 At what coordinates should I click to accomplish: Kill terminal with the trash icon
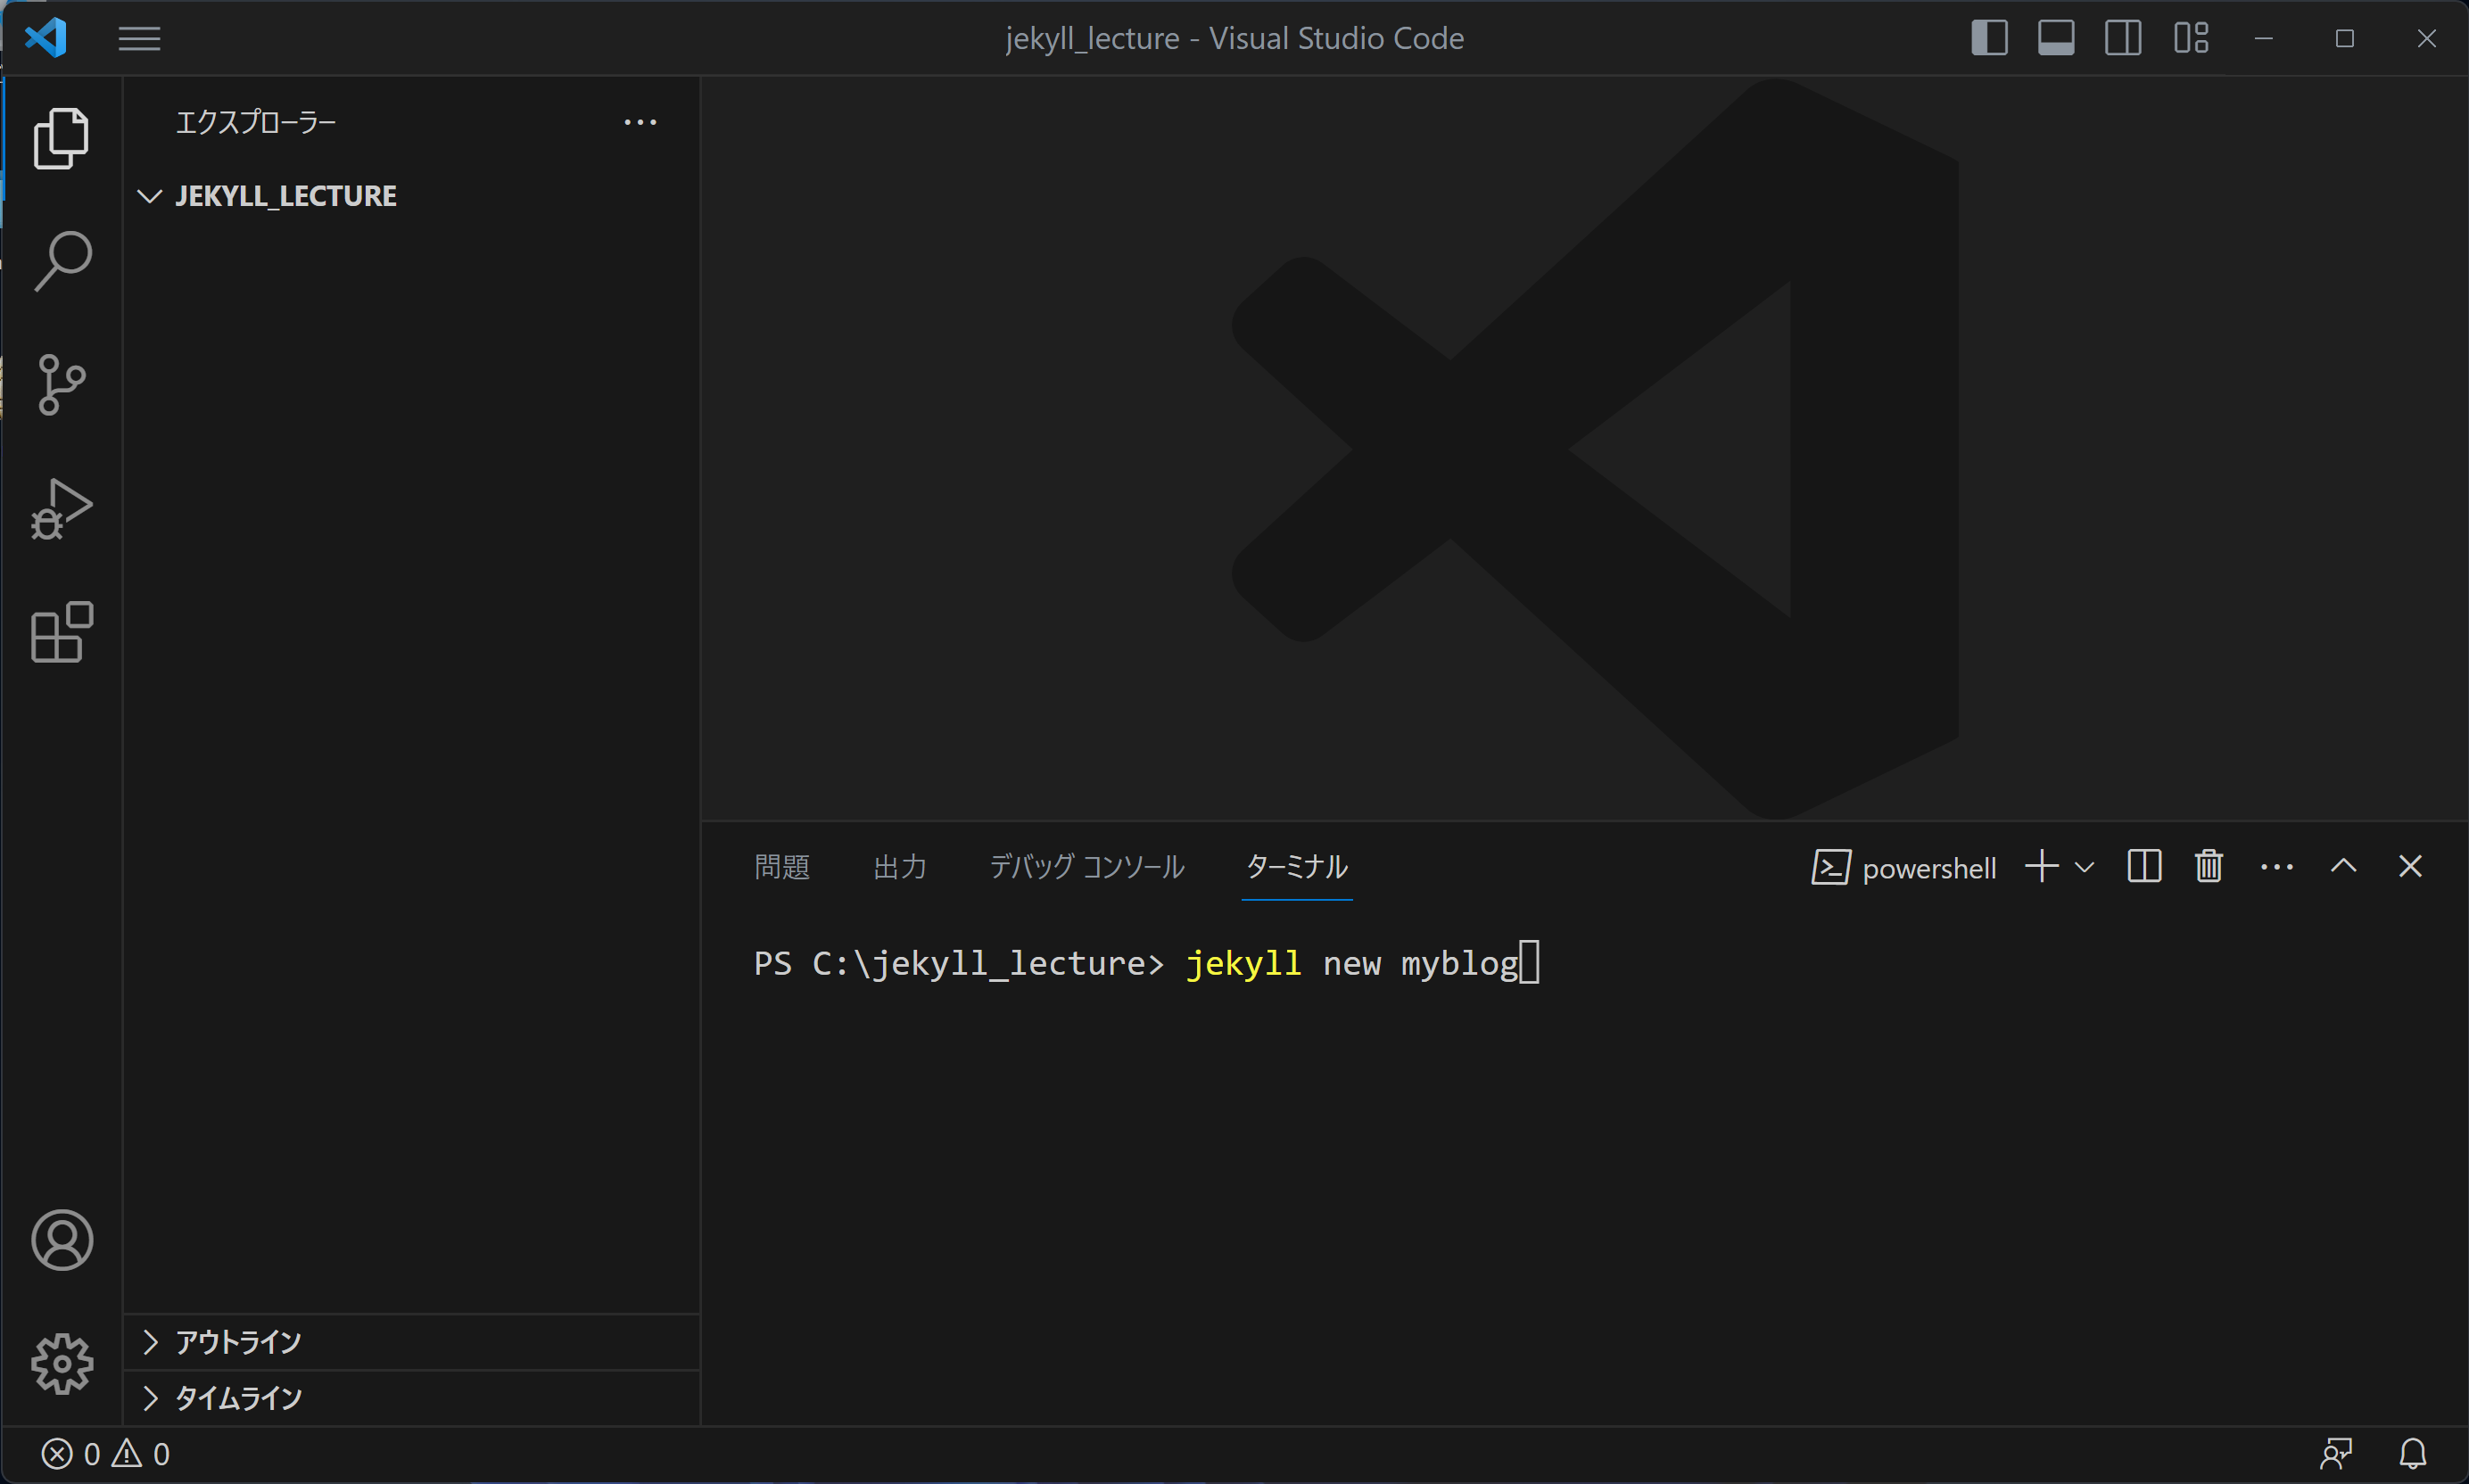click(x=2209, y=866)
